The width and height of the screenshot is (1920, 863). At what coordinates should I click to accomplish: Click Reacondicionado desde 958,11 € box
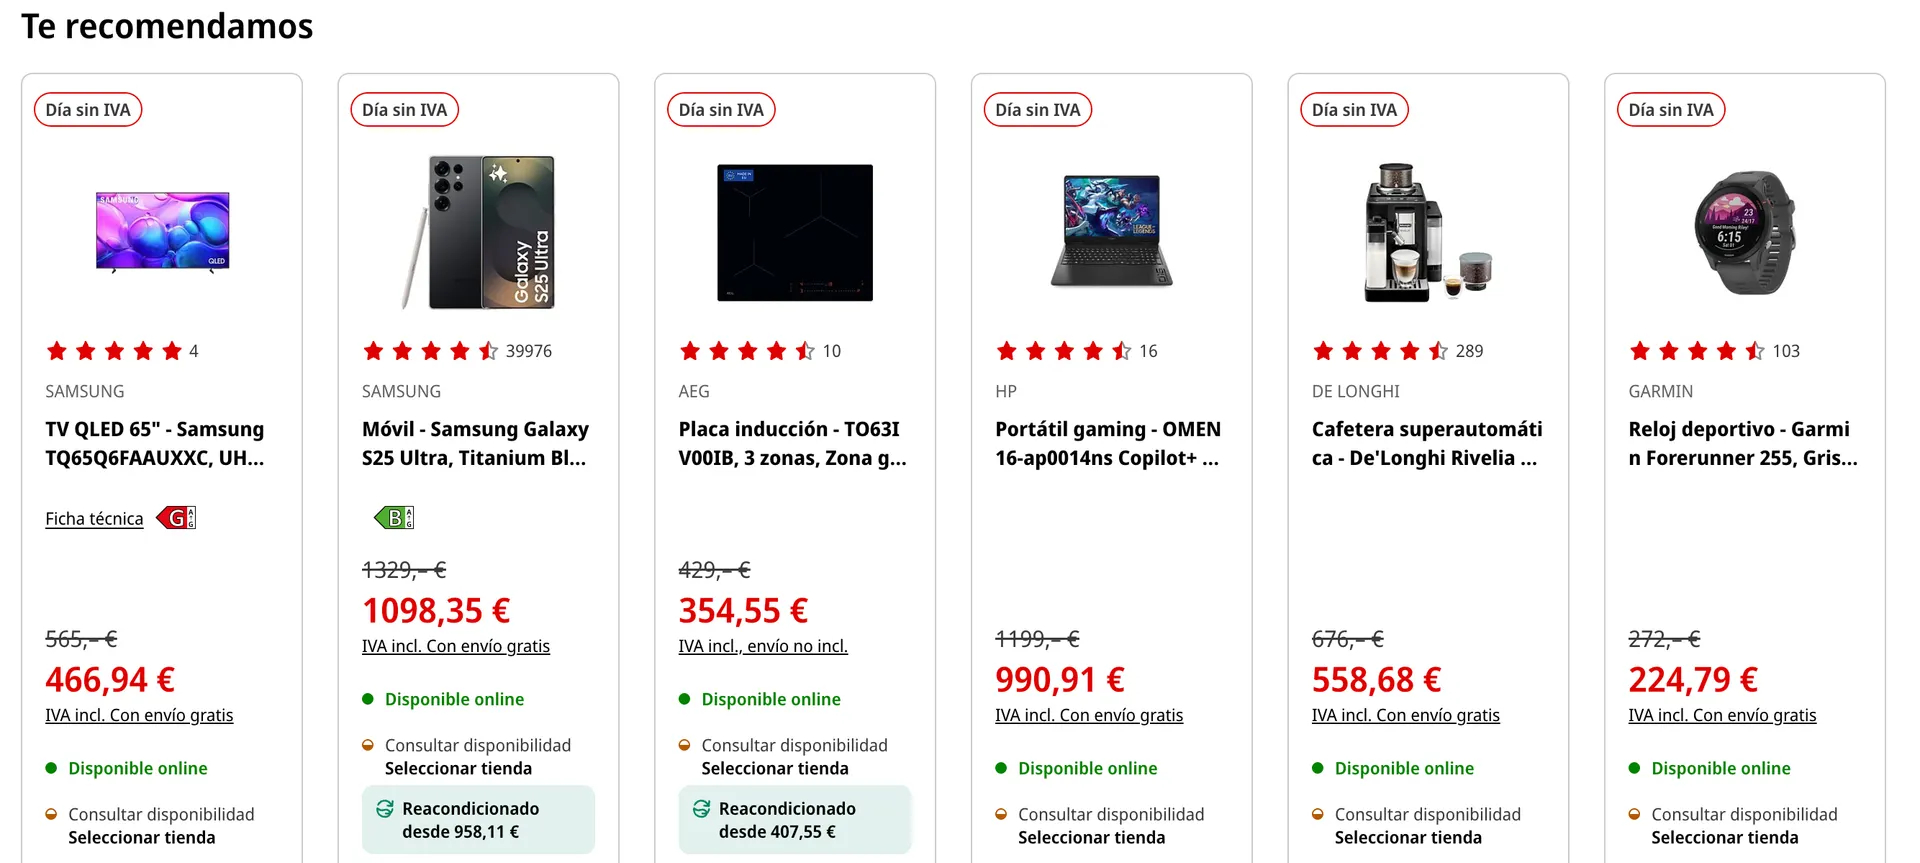click(x=478, y=820)
